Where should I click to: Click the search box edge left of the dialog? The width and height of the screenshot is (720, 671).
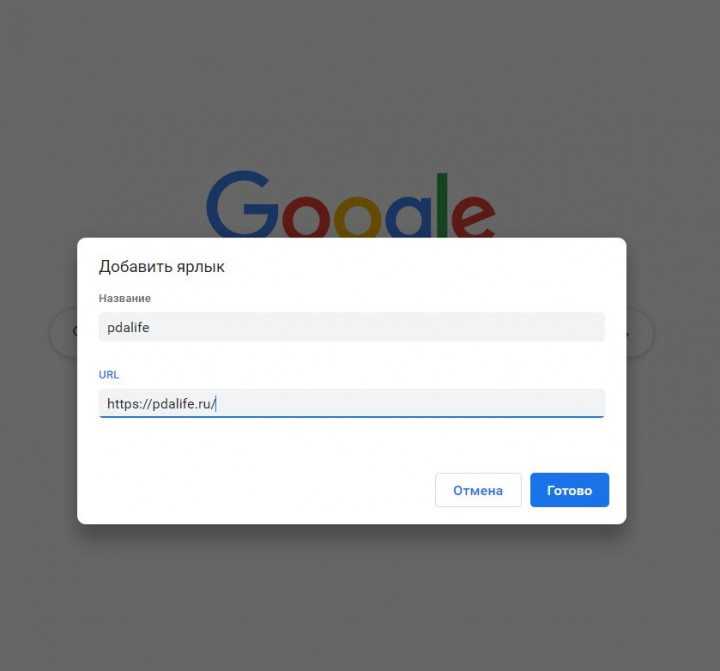[63, 333]
